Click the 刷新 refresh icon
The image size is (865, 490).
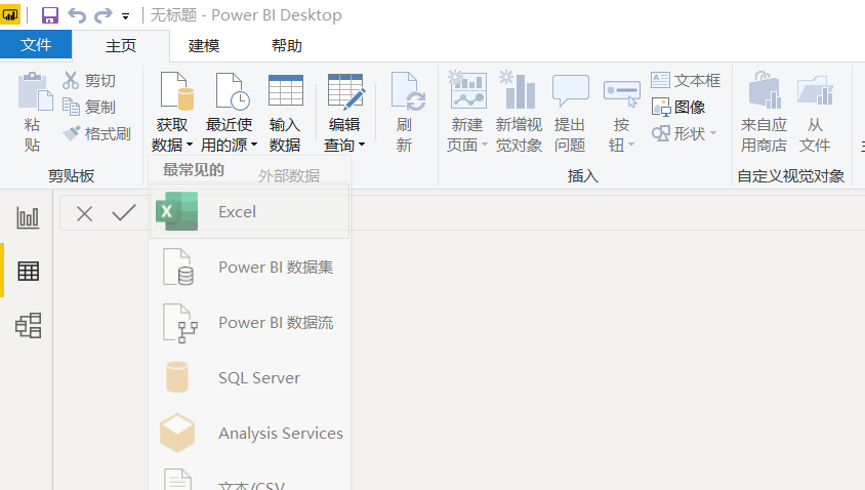[x=407, y=91]
